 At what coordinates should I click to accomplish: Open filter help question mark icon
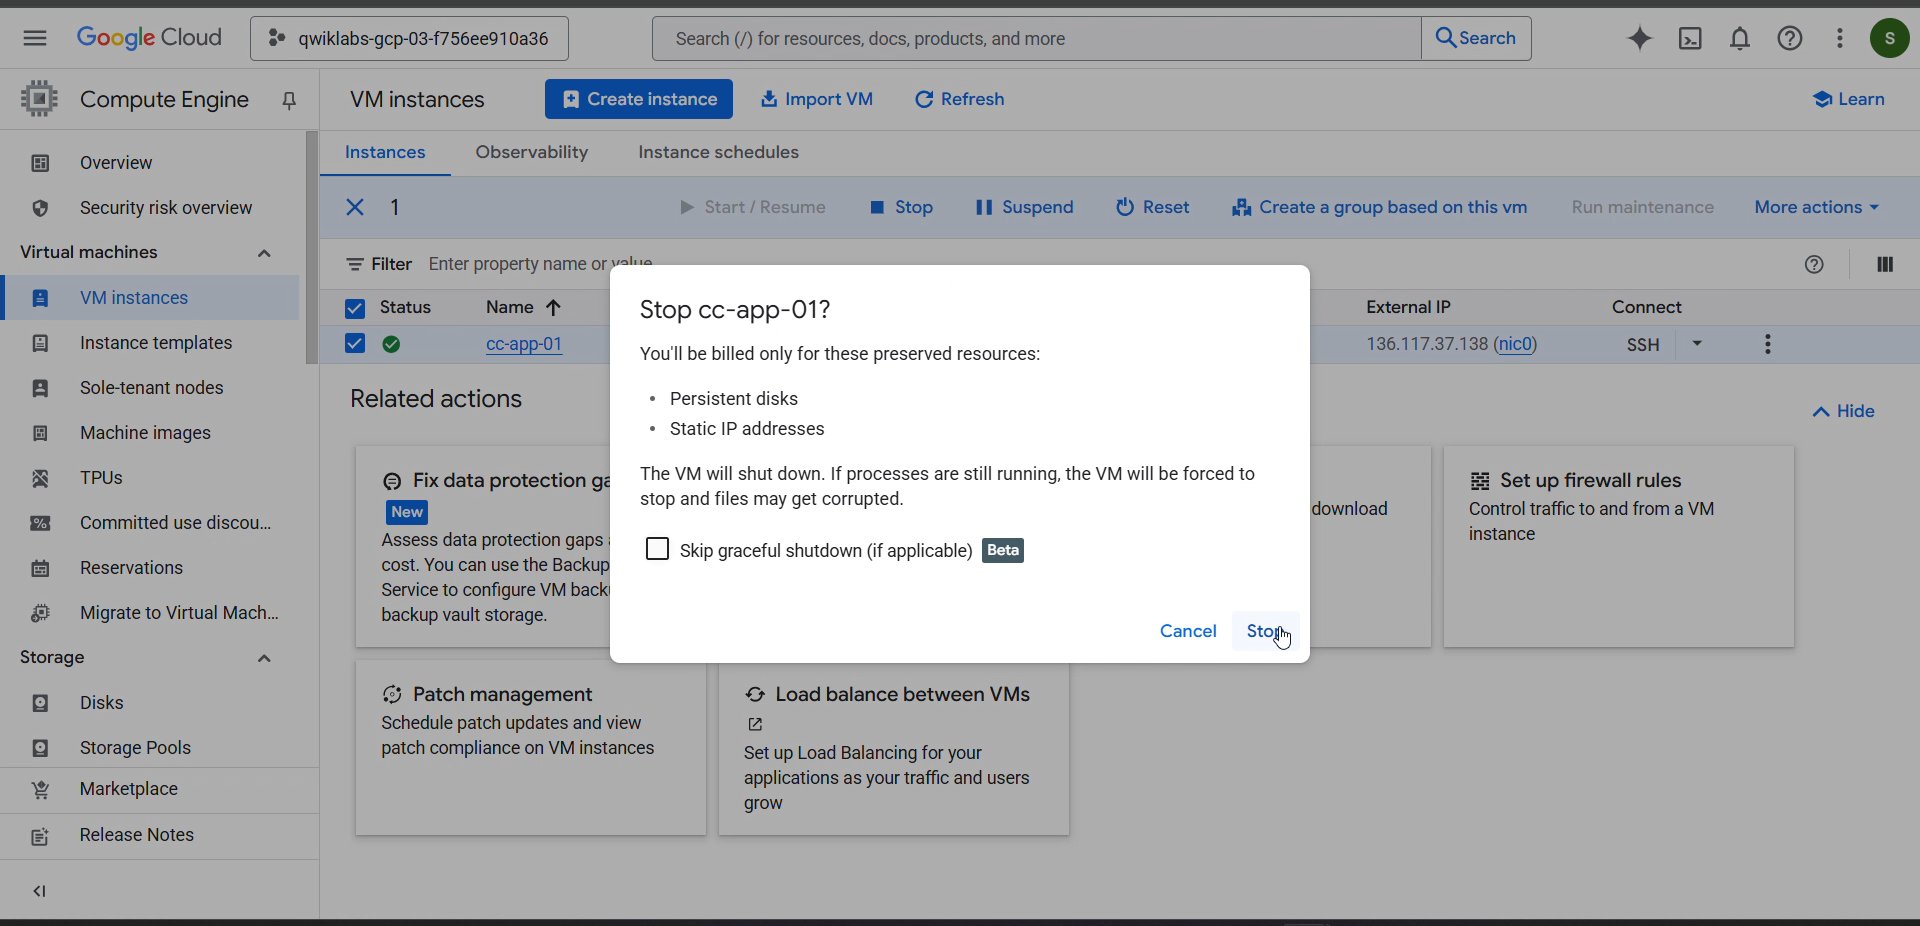pos(1814,264)
